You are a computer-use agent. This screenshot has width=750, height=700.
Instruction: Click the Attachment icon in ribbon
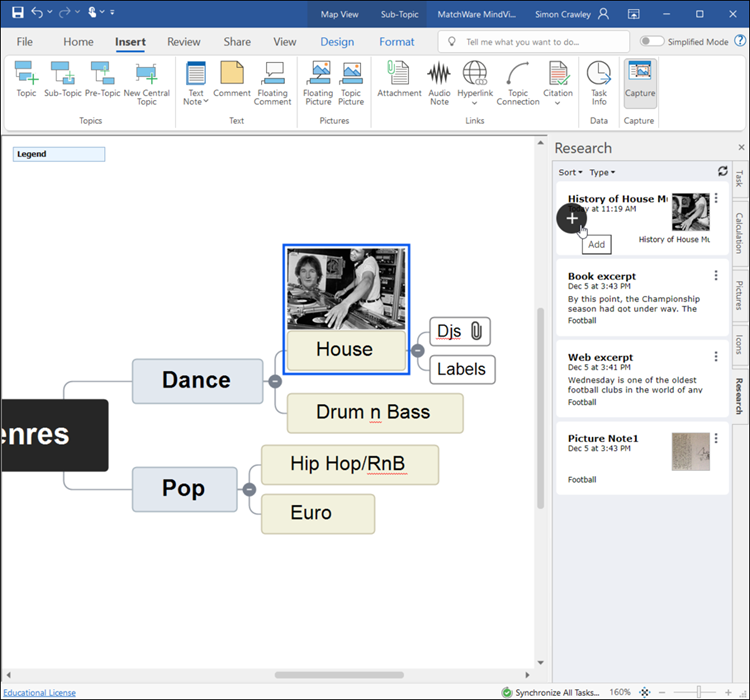pyautogui.click(x=399, y=80)
